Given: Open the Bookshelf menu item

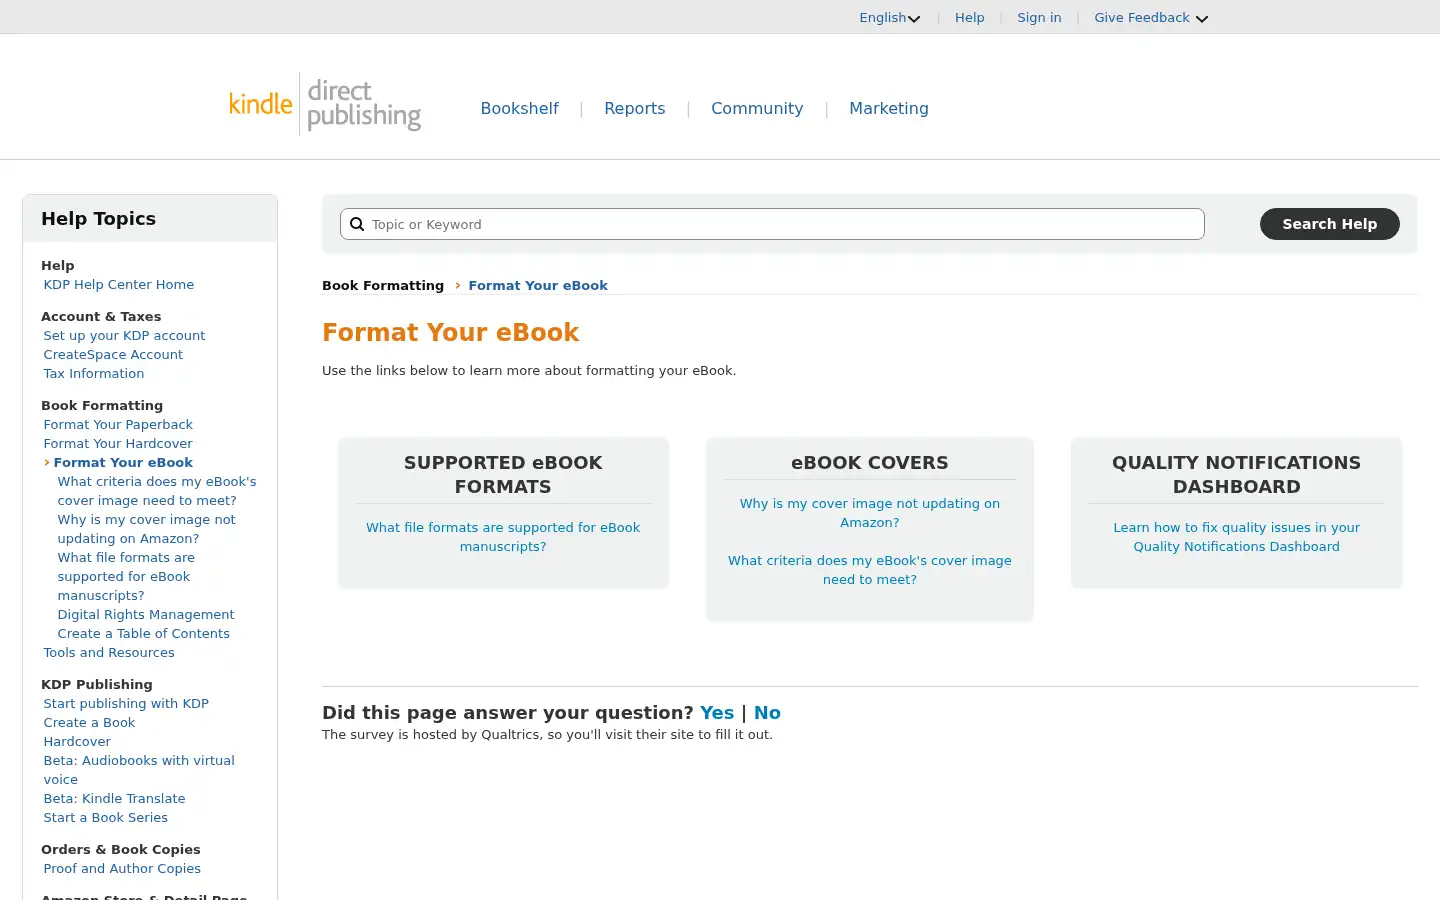Looking at the screenshot, I should pos(519,108).
